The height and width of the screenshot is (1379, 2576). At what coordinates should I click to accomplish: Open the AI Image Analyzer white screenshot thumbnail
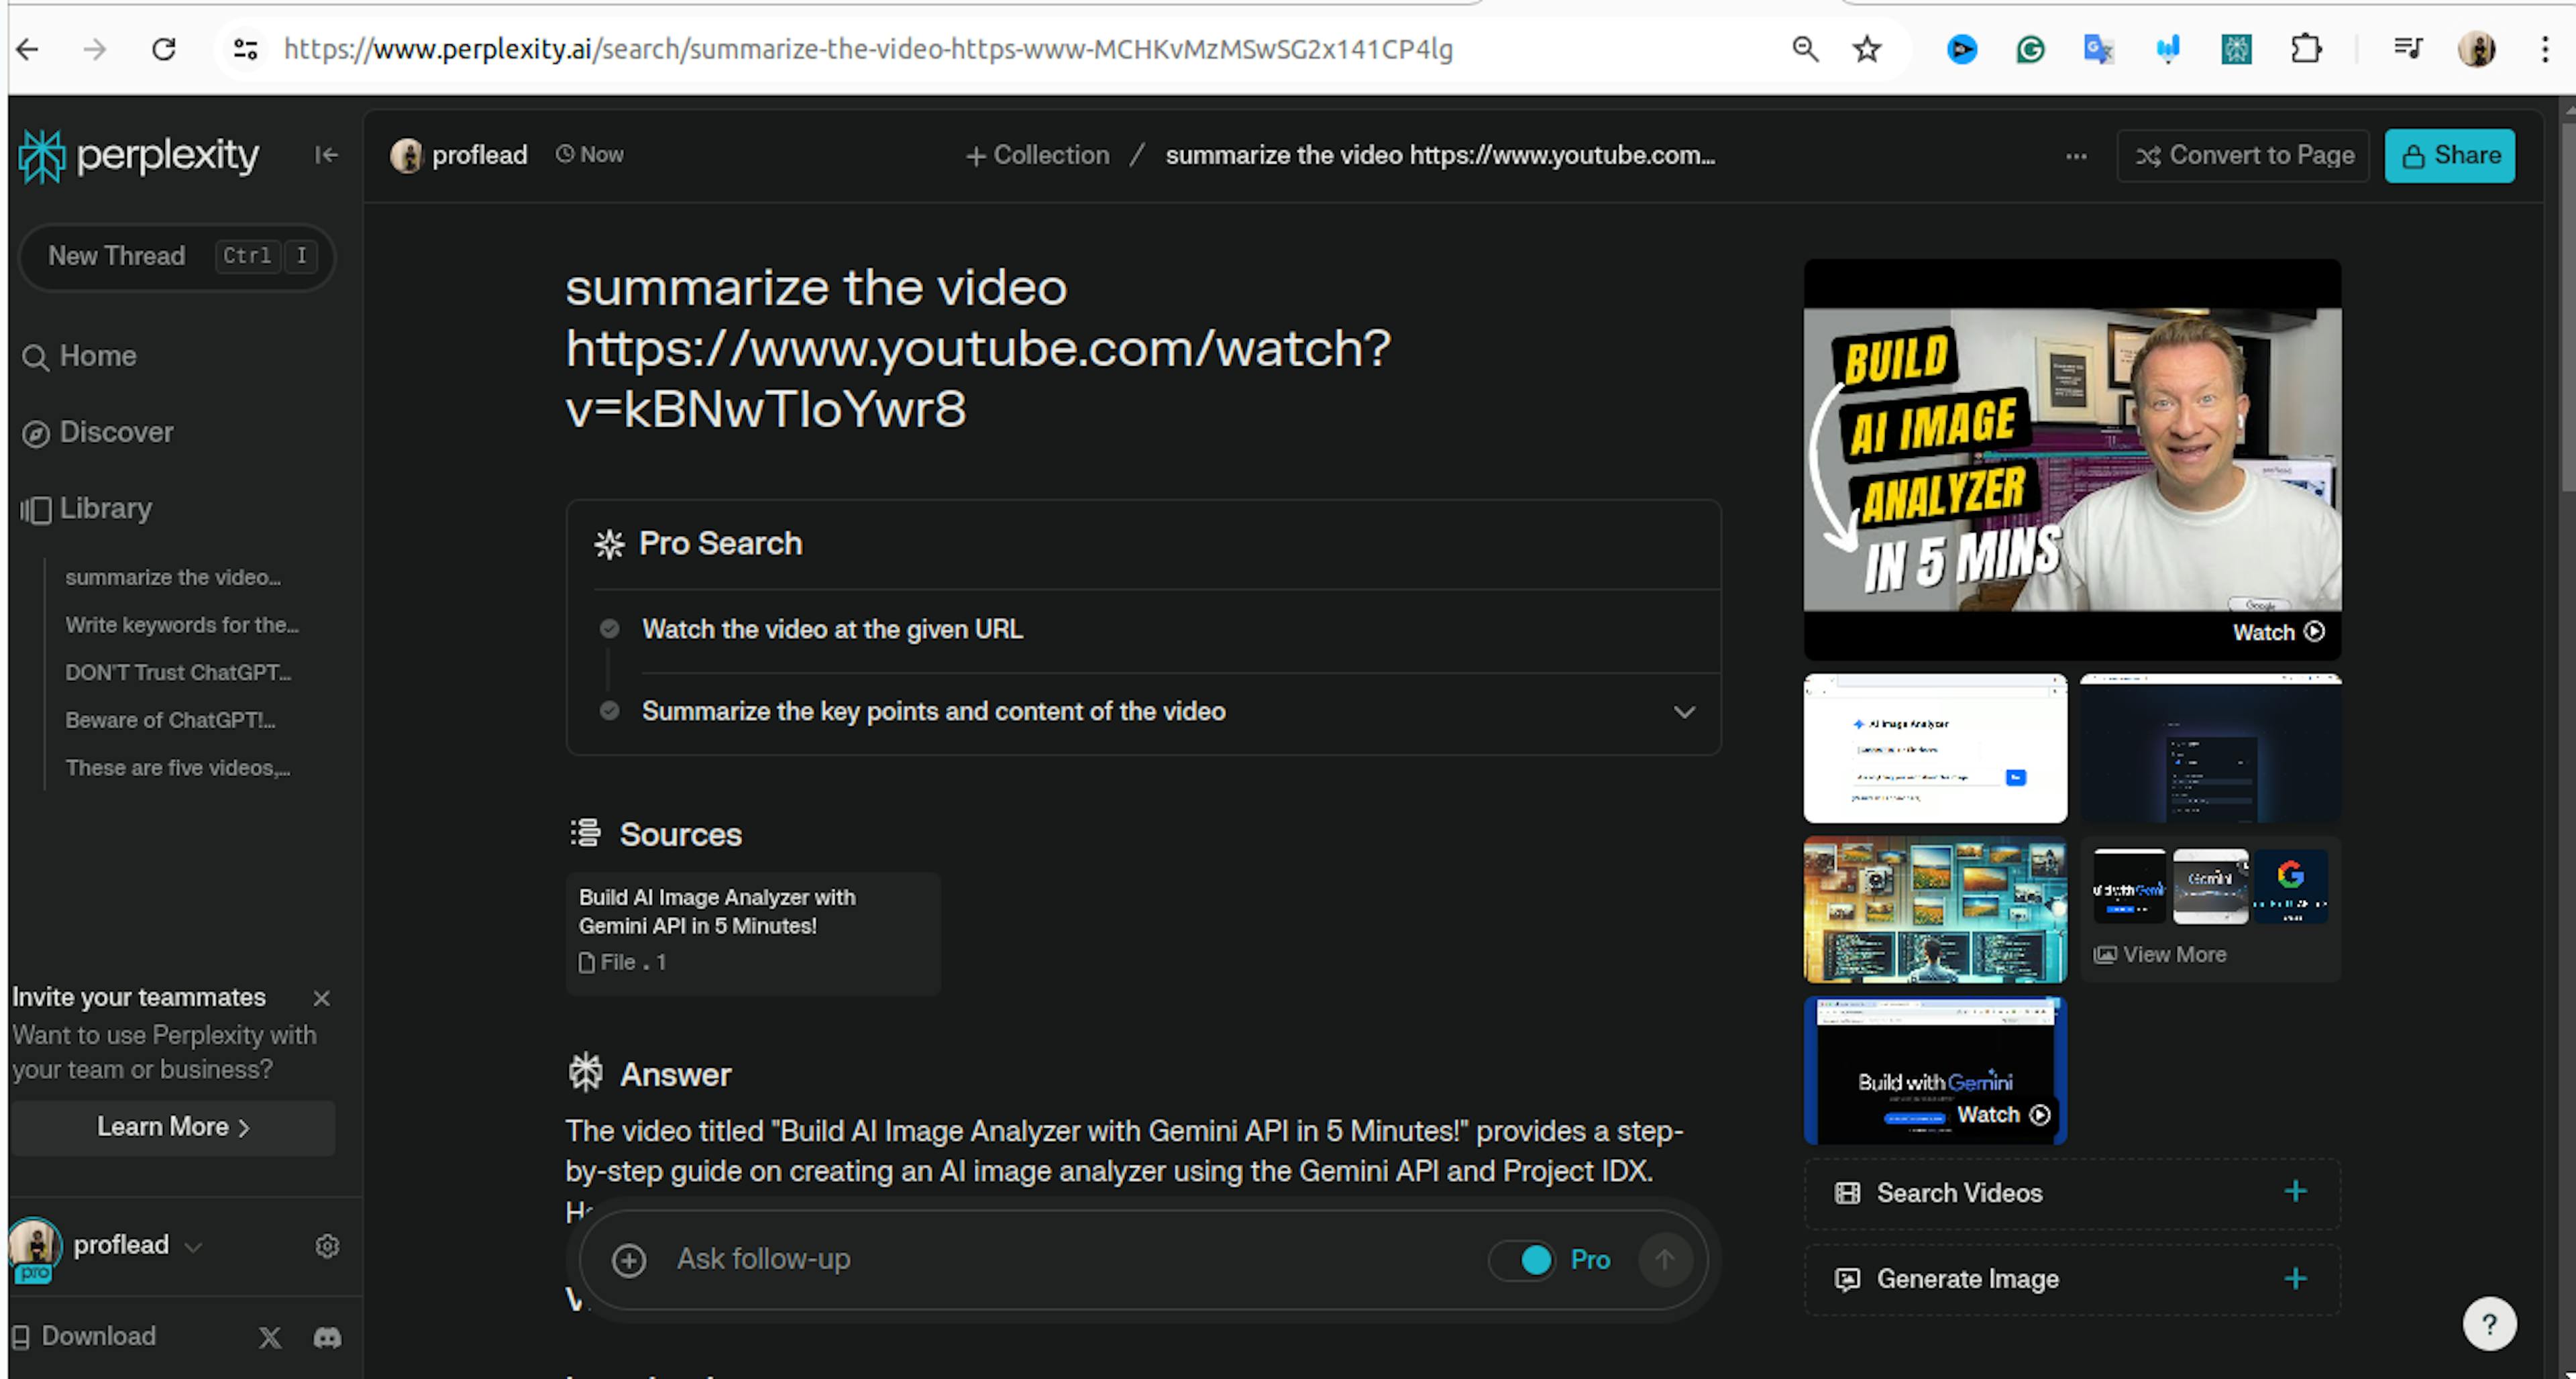click(x=1935, y=748)
